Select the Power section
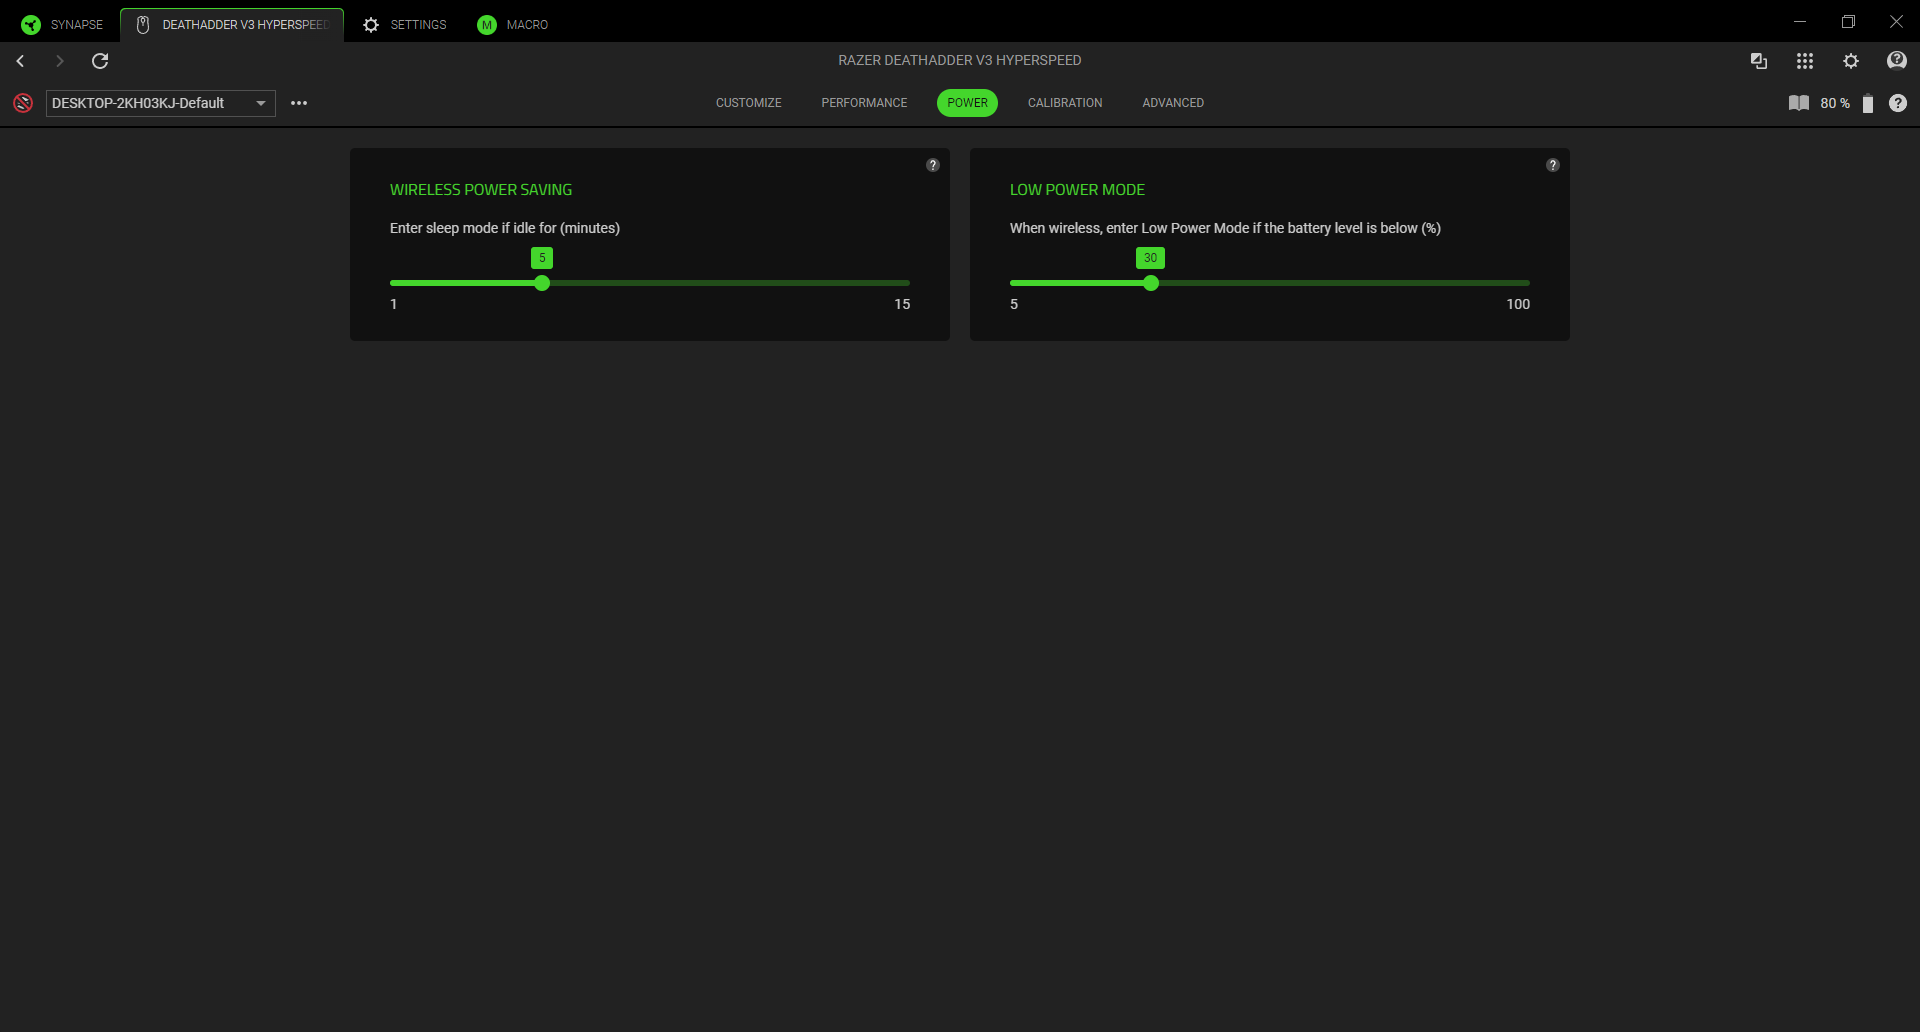Image resolution: width=1920 pixels, height=1032 pixels. [967, 103]
